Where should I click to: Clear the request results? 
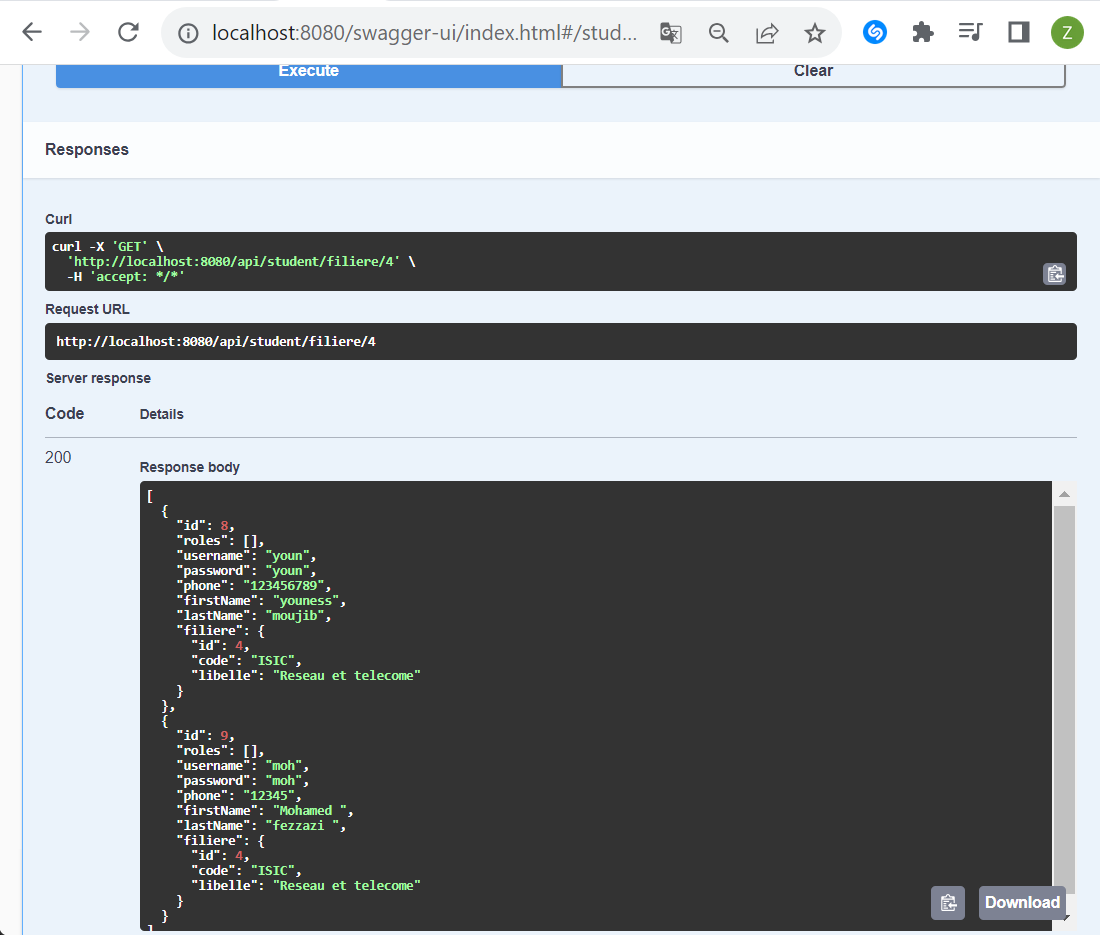tap(813, 70)
